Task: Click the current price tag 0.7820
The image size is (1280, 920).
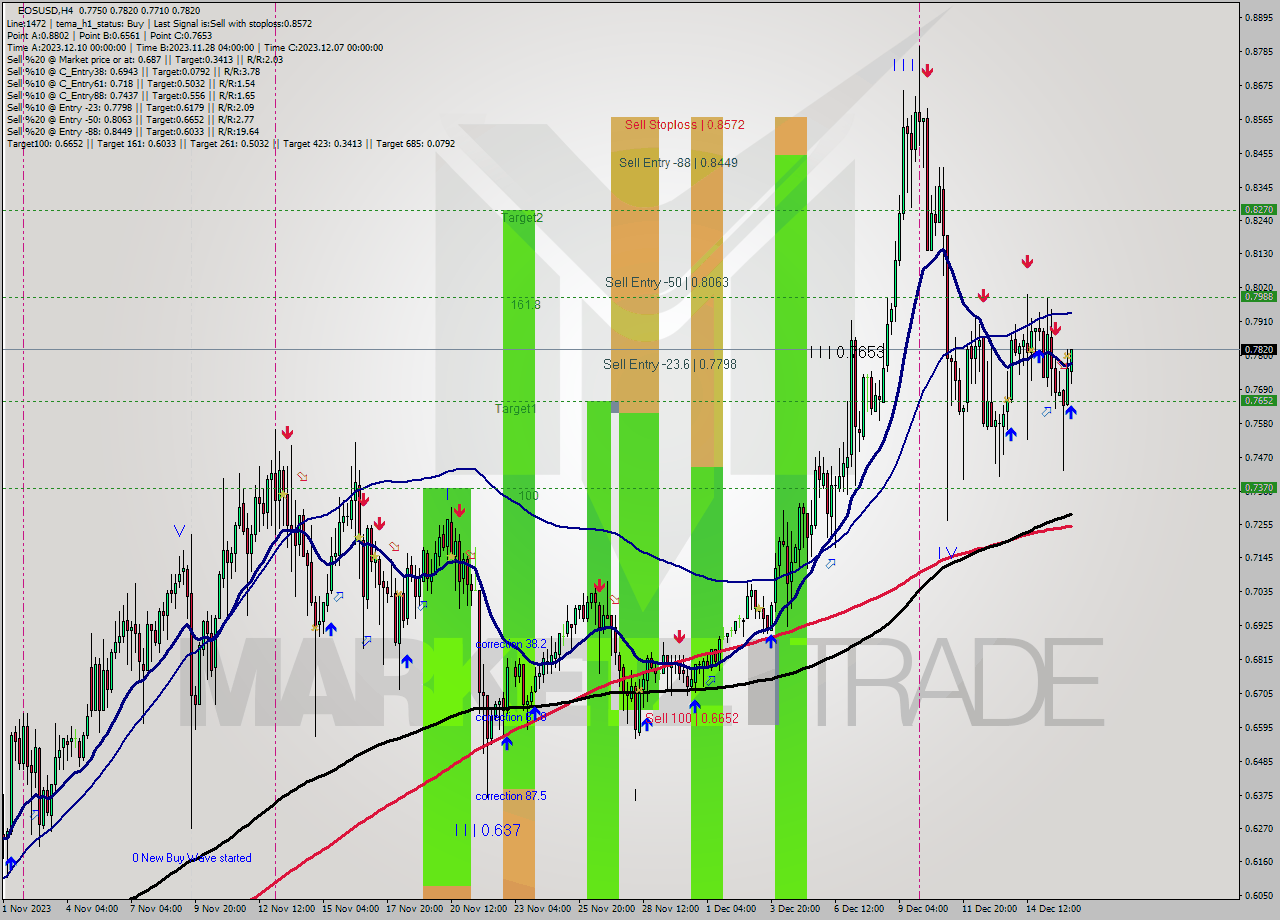Action: [1258, 350]
